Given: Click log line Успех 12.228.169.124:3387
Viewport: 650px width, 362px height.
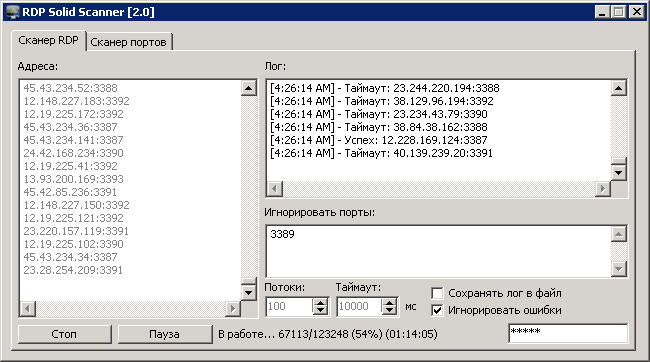Looking at the screenshot, I should point(379,140).
